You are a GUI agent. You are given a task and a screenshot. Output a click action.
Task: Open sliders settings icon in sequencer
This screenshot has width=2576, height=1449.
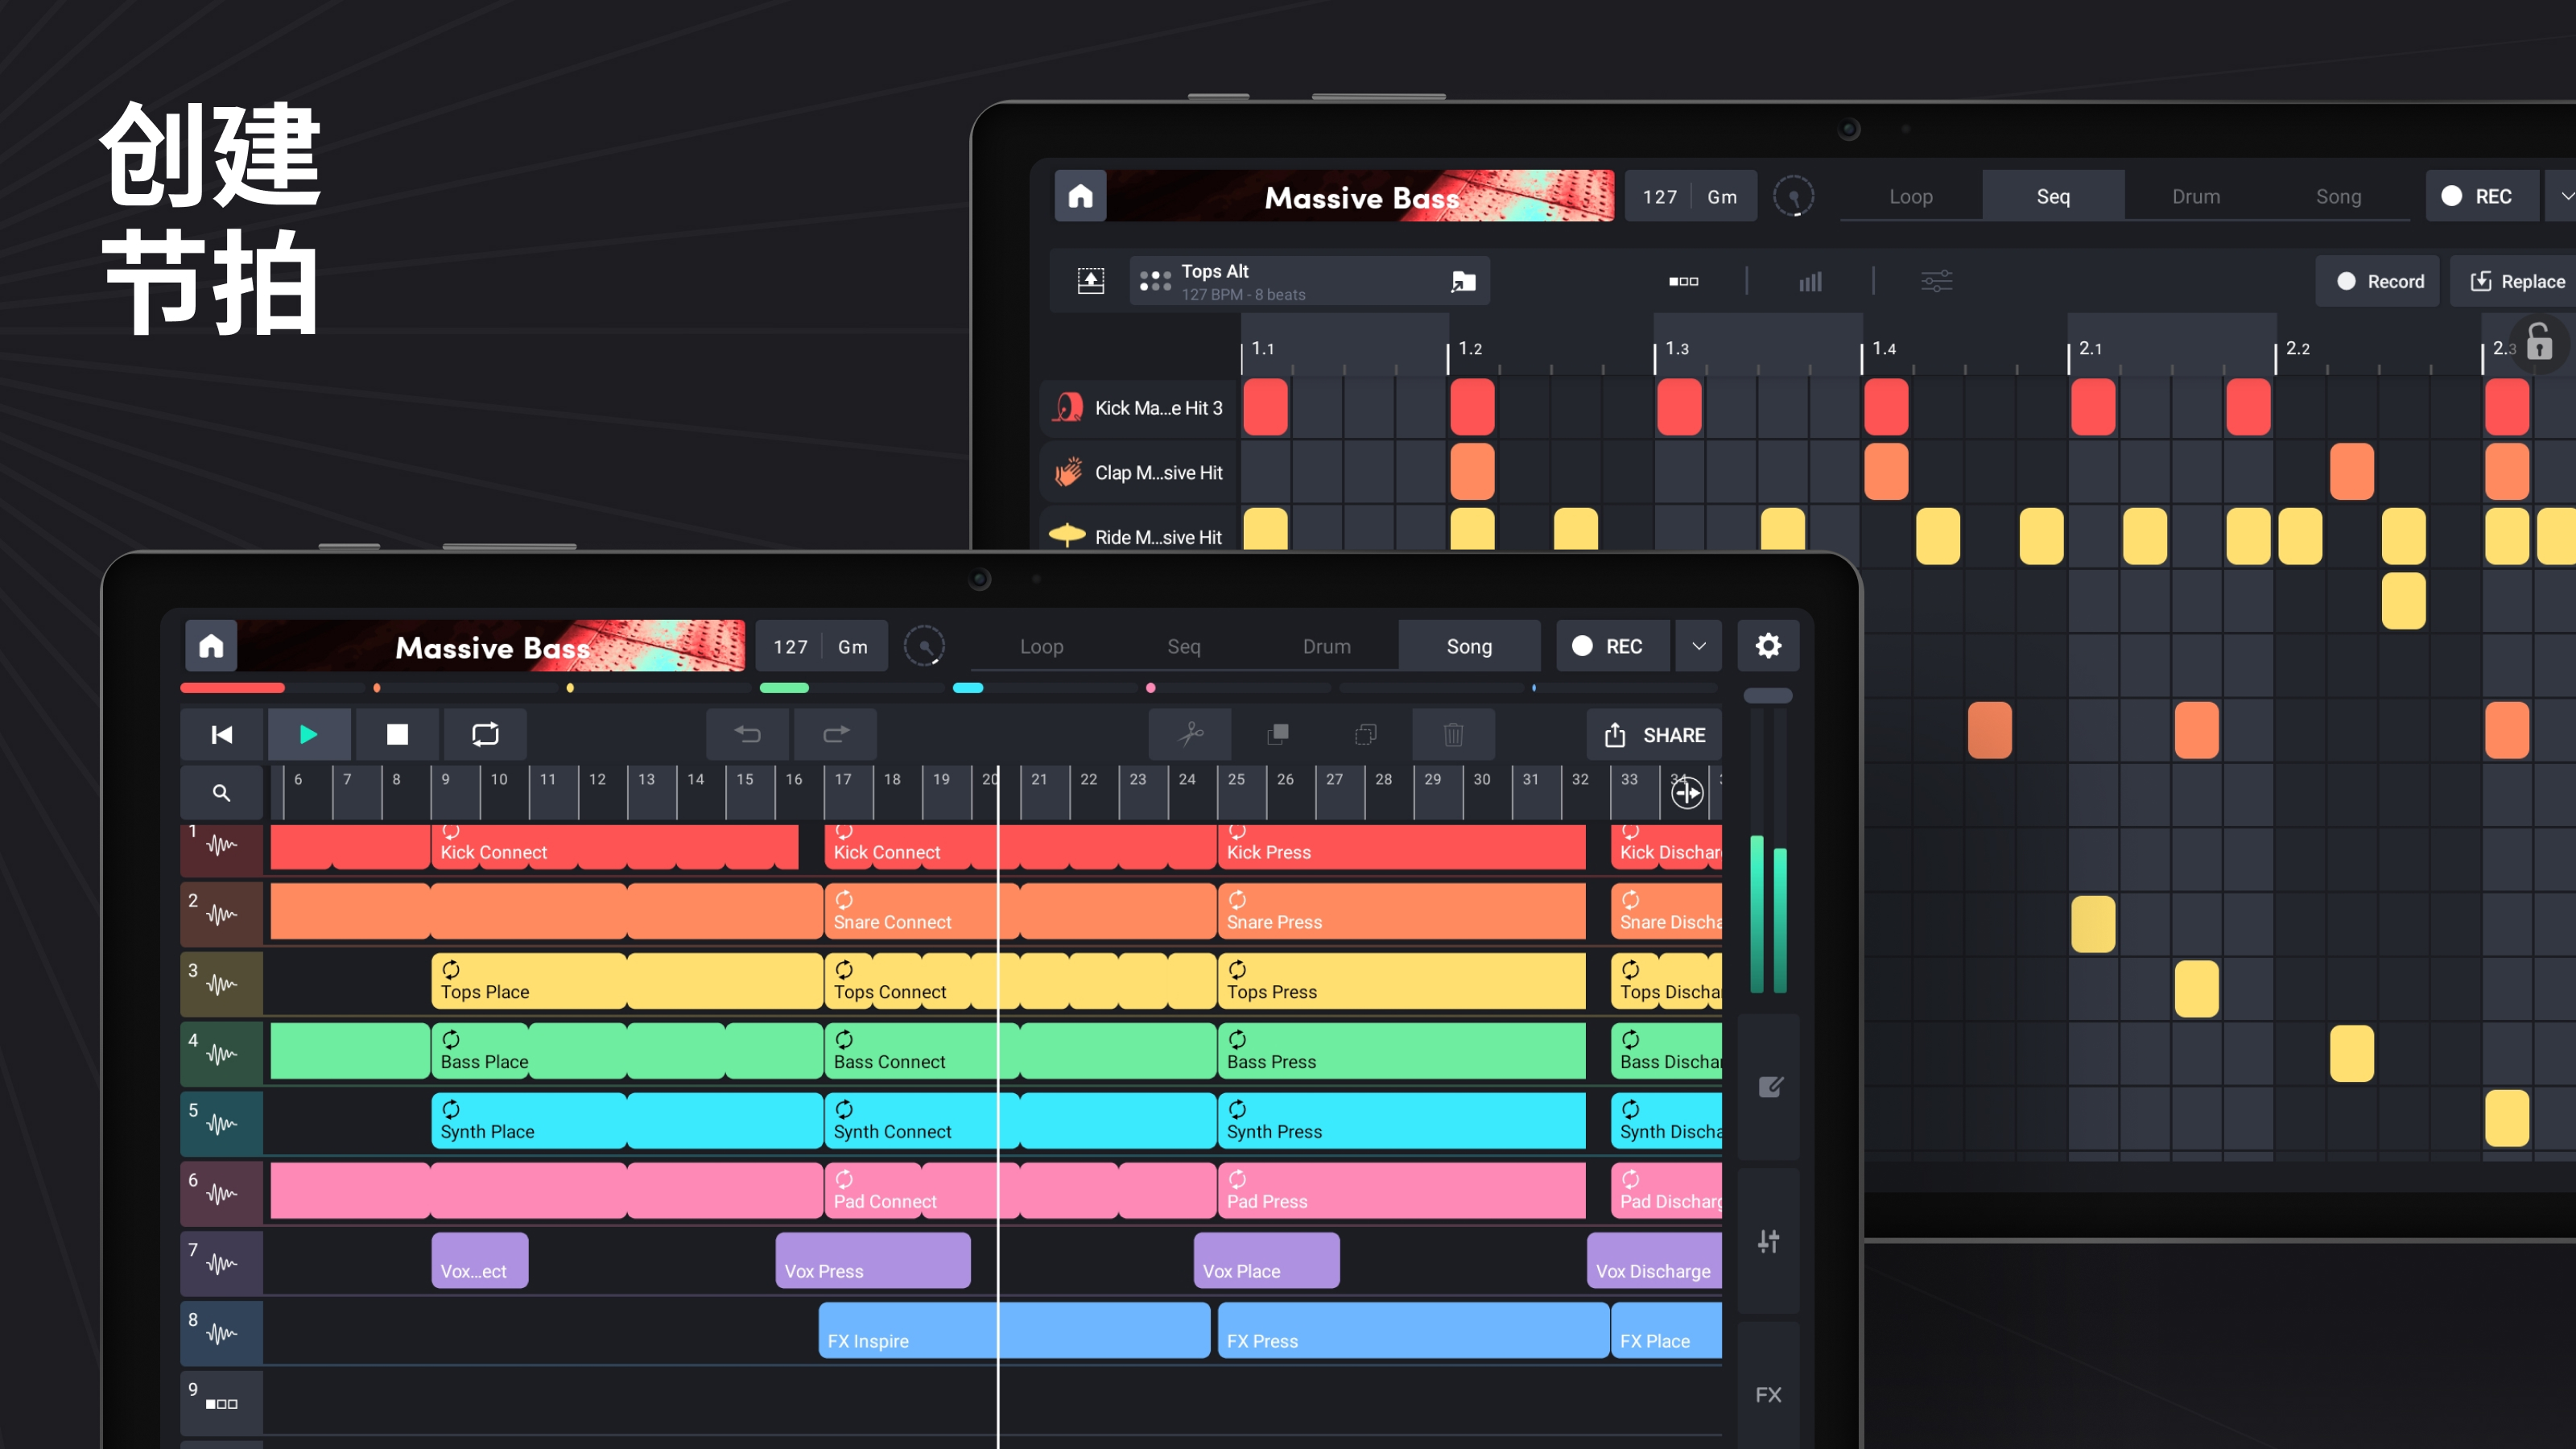pyautogui.click(x=1936, y=281)
